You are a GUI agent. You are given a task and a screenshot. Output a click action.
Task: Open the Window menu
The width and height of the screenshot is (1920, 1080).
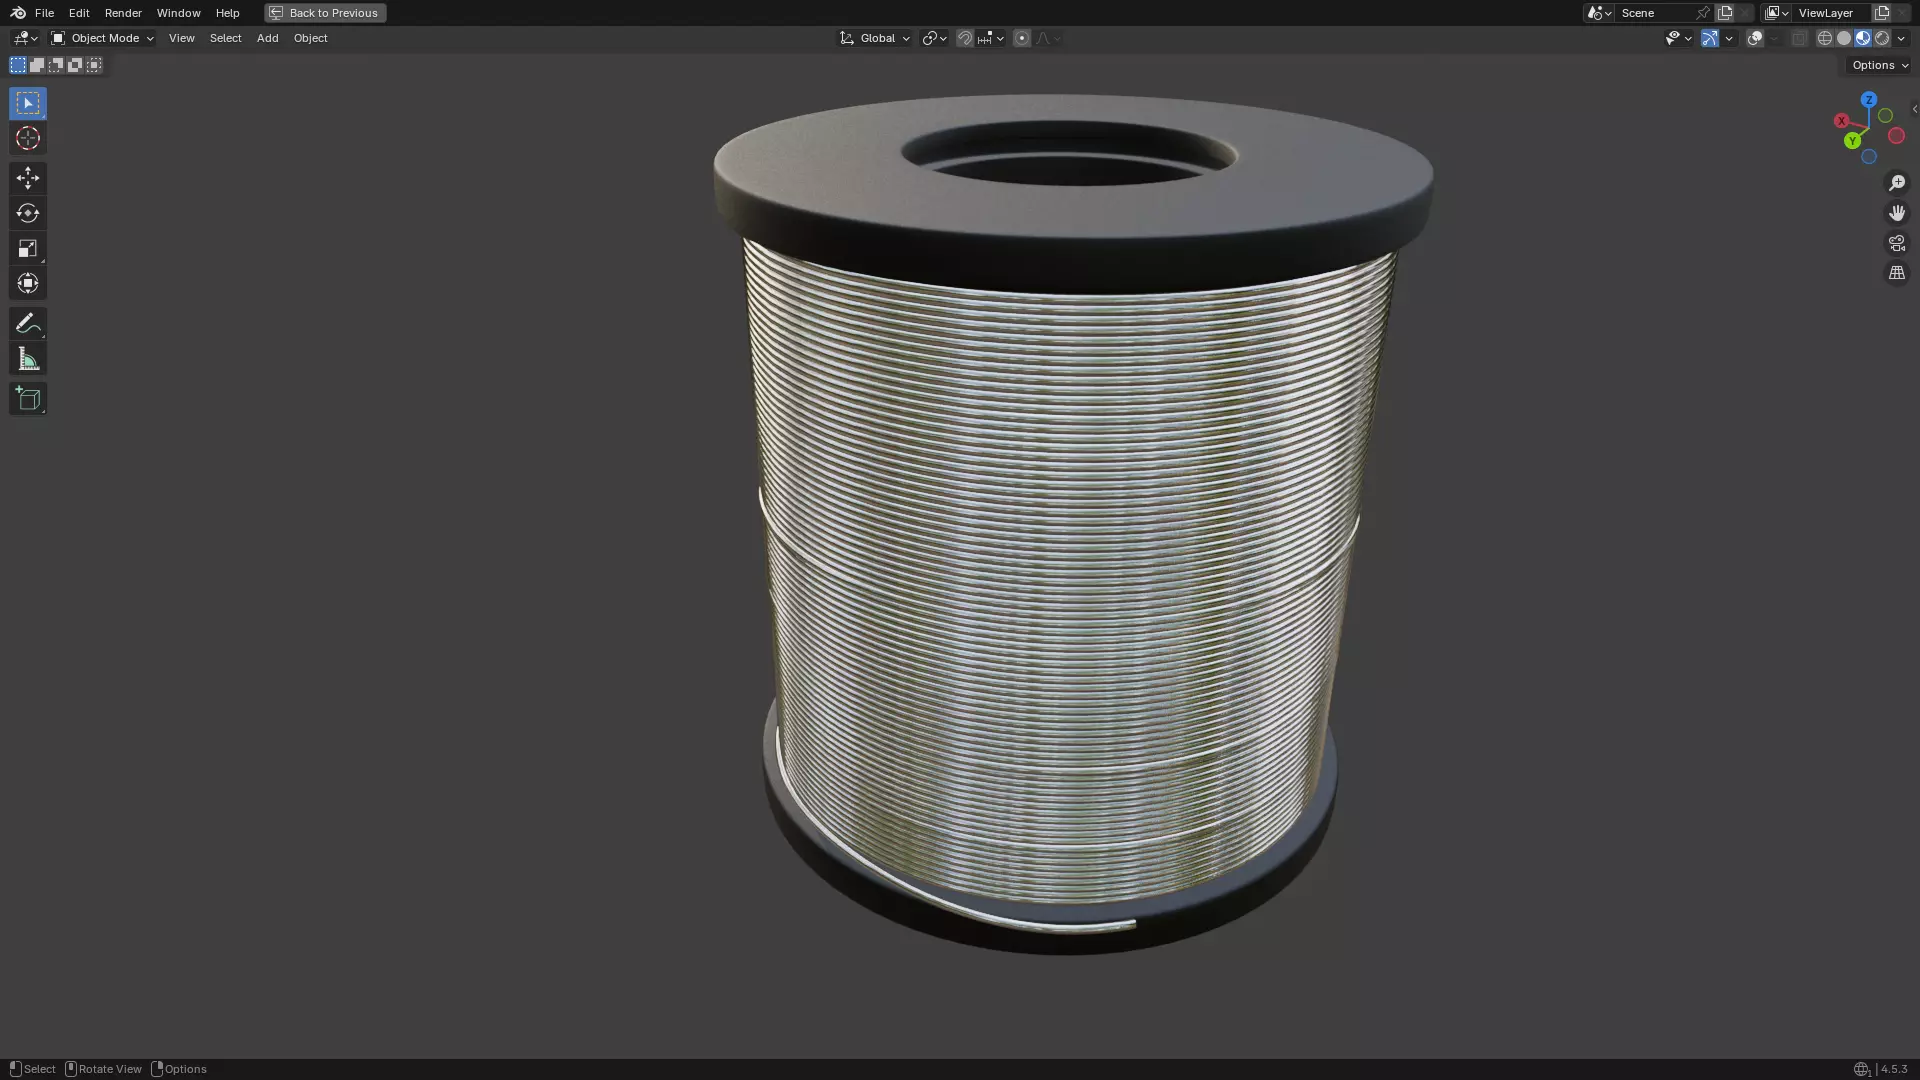pyautogui.click(x=178, y=13)
